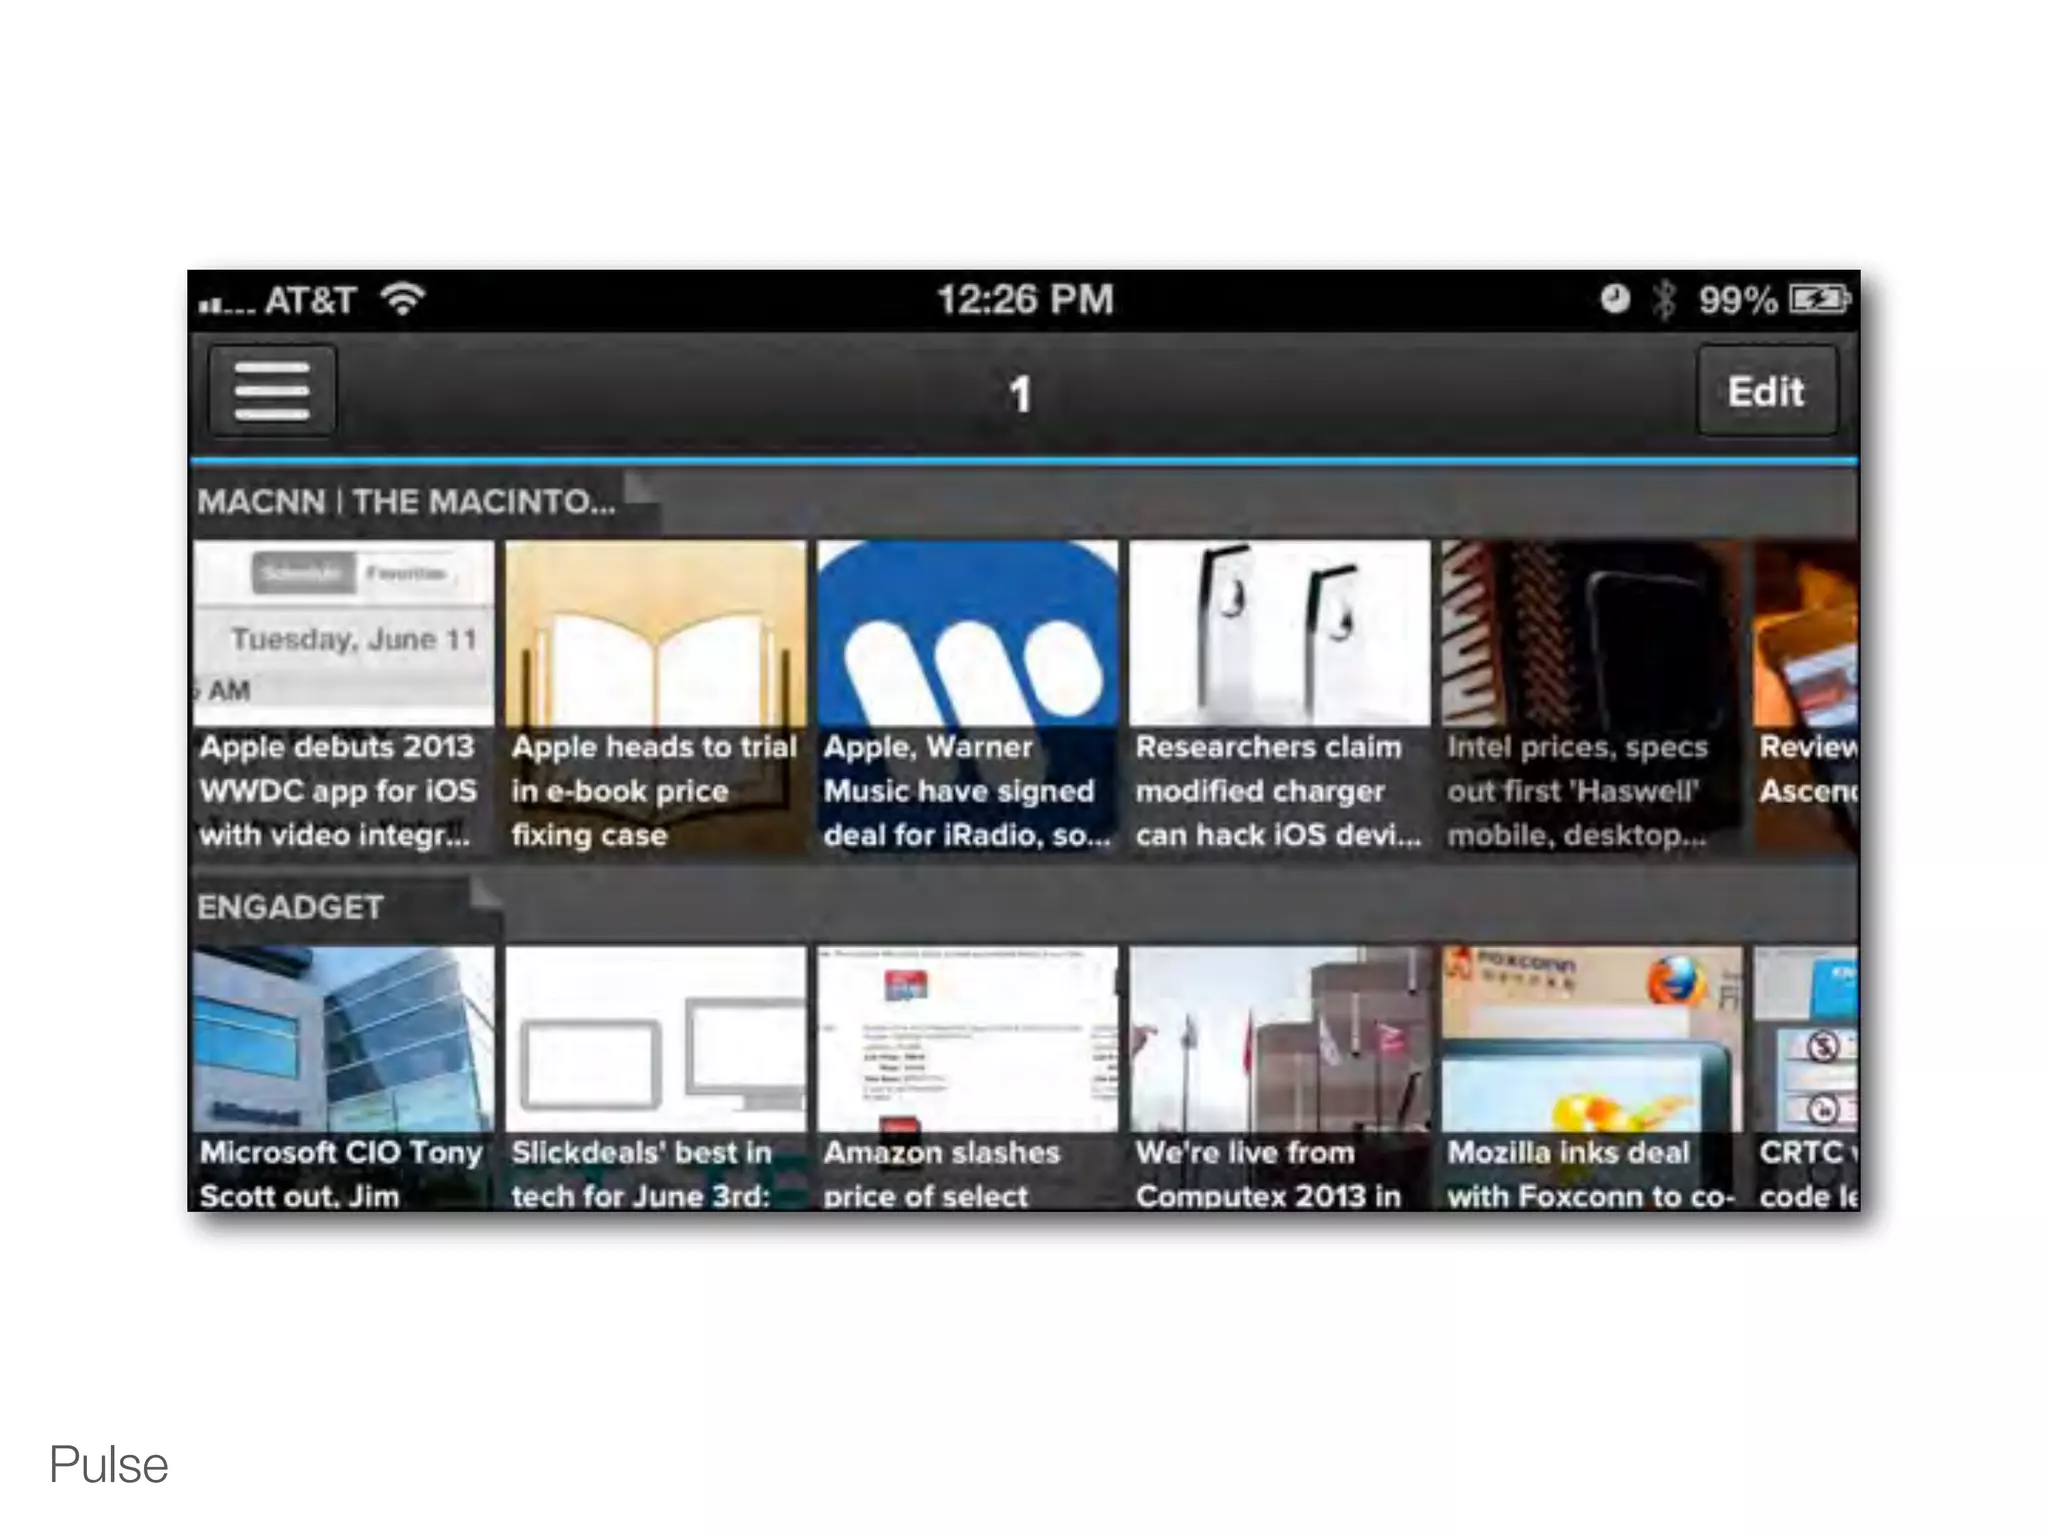2048x1536 pixels.
Task: Open We're live from Computex story
Action: point(1279,1078)
